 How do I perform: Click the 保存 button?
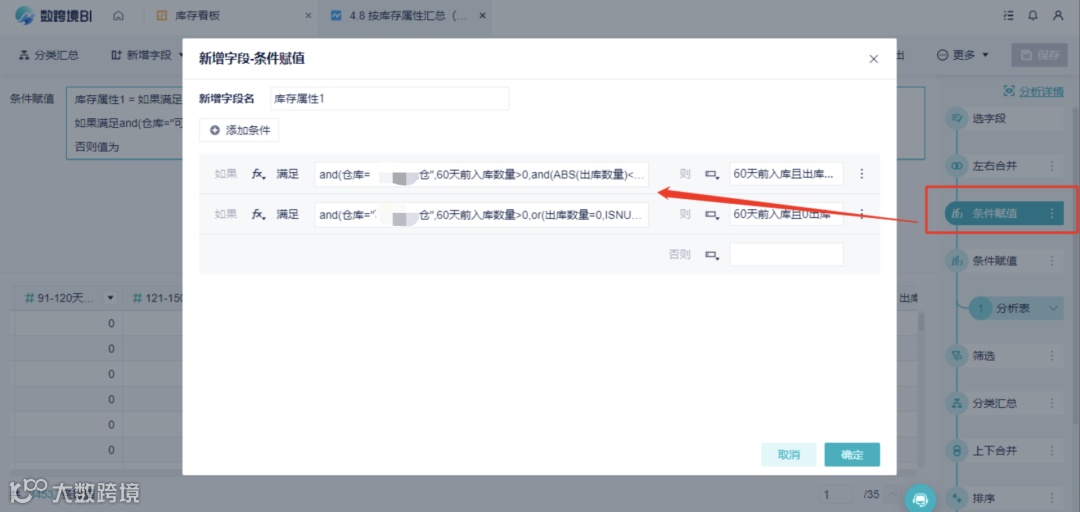coord(1039,55)
